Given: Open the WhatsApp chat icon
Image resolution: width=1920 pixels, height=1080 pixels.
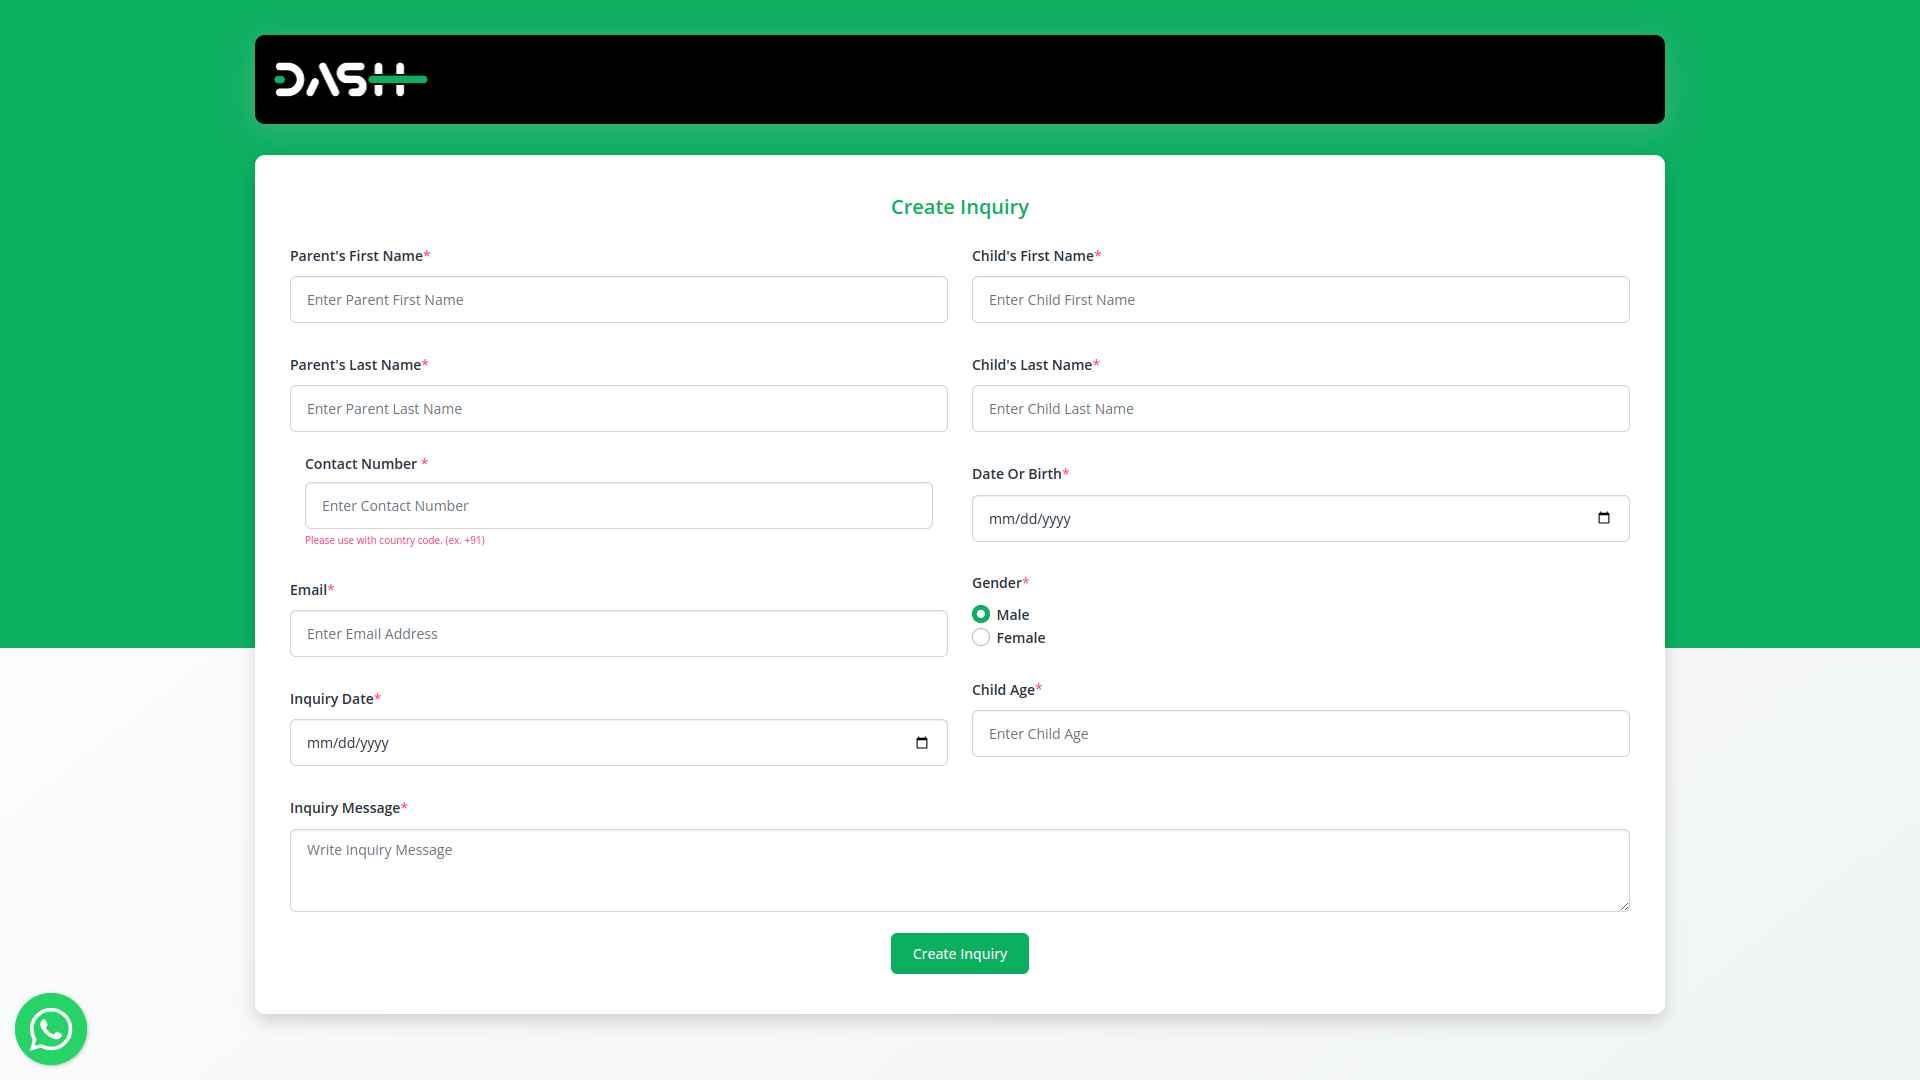Looking at the screenshot, I should click(51, 1029).
